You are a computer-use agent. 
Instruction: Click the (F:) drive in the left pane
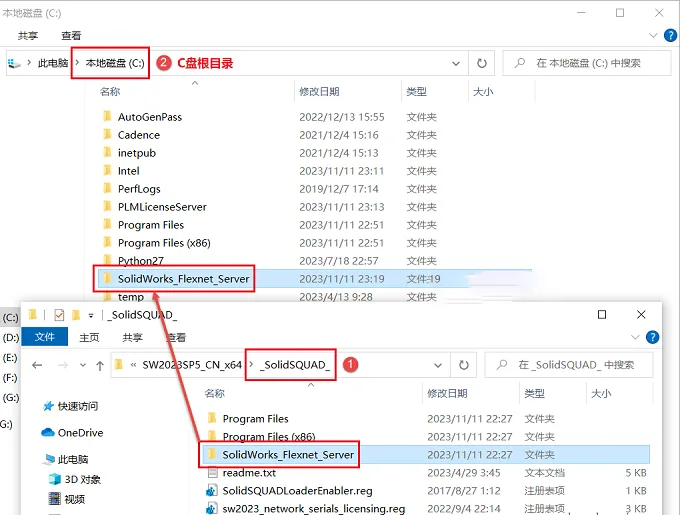[x=10, y=378]
